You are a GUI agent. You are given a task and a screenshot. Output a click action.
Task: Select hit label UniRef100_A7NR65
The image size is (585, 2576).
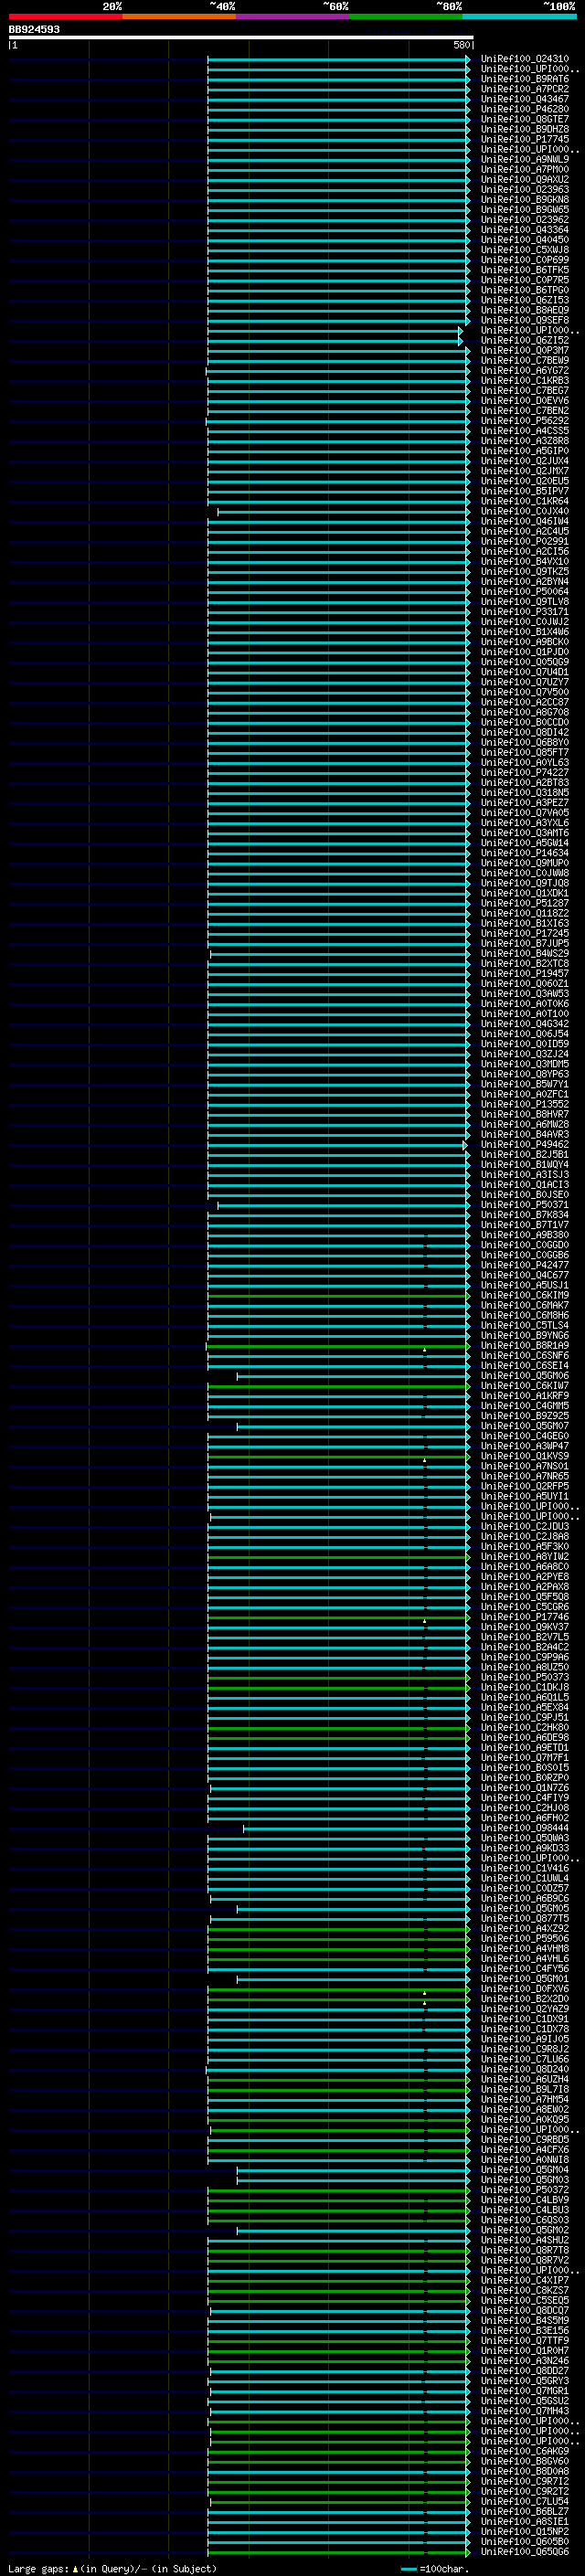pos(524,1476)
